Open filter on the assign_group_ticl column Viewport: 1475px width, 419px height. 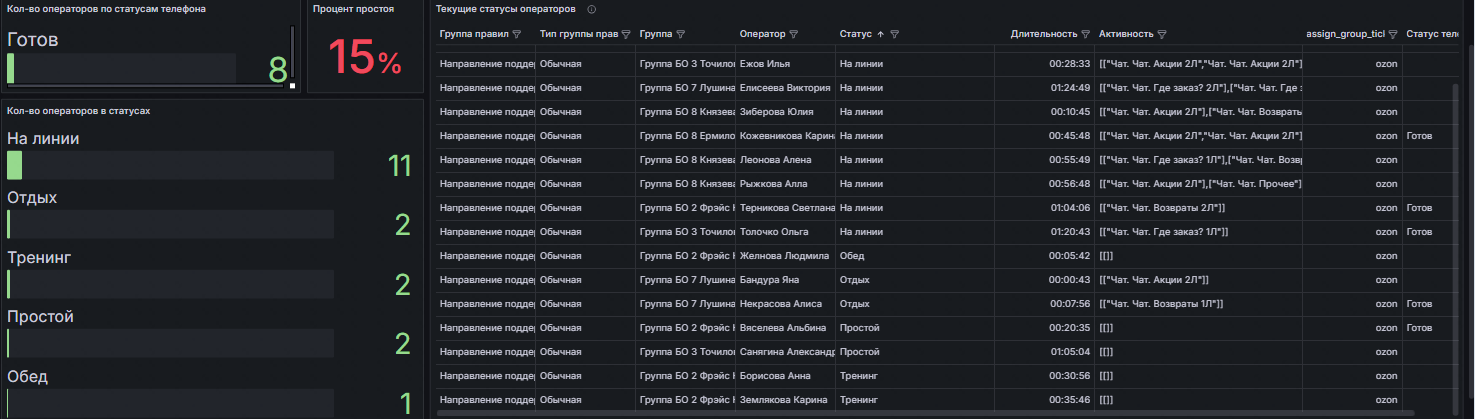[1393, 34]
